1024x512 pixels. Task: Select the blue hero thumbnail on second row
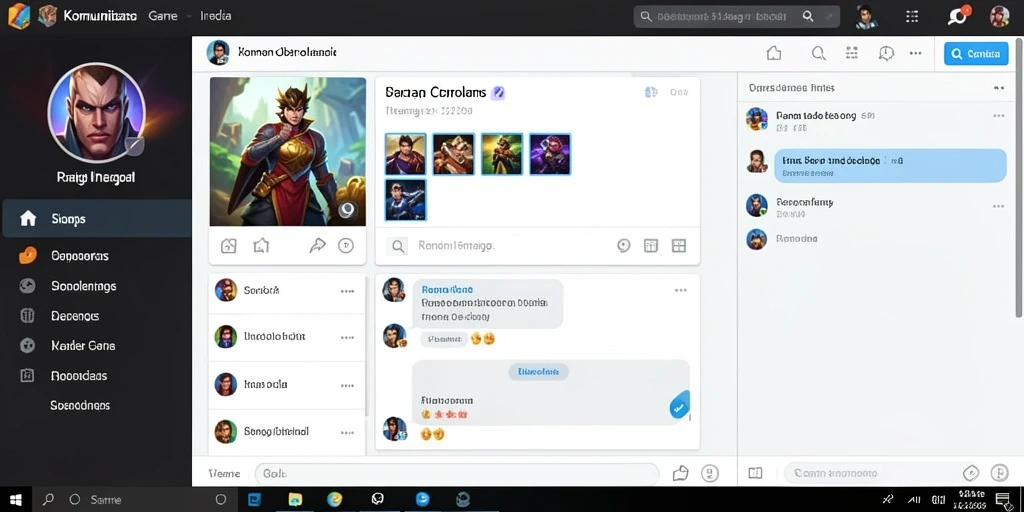[406, 200]
